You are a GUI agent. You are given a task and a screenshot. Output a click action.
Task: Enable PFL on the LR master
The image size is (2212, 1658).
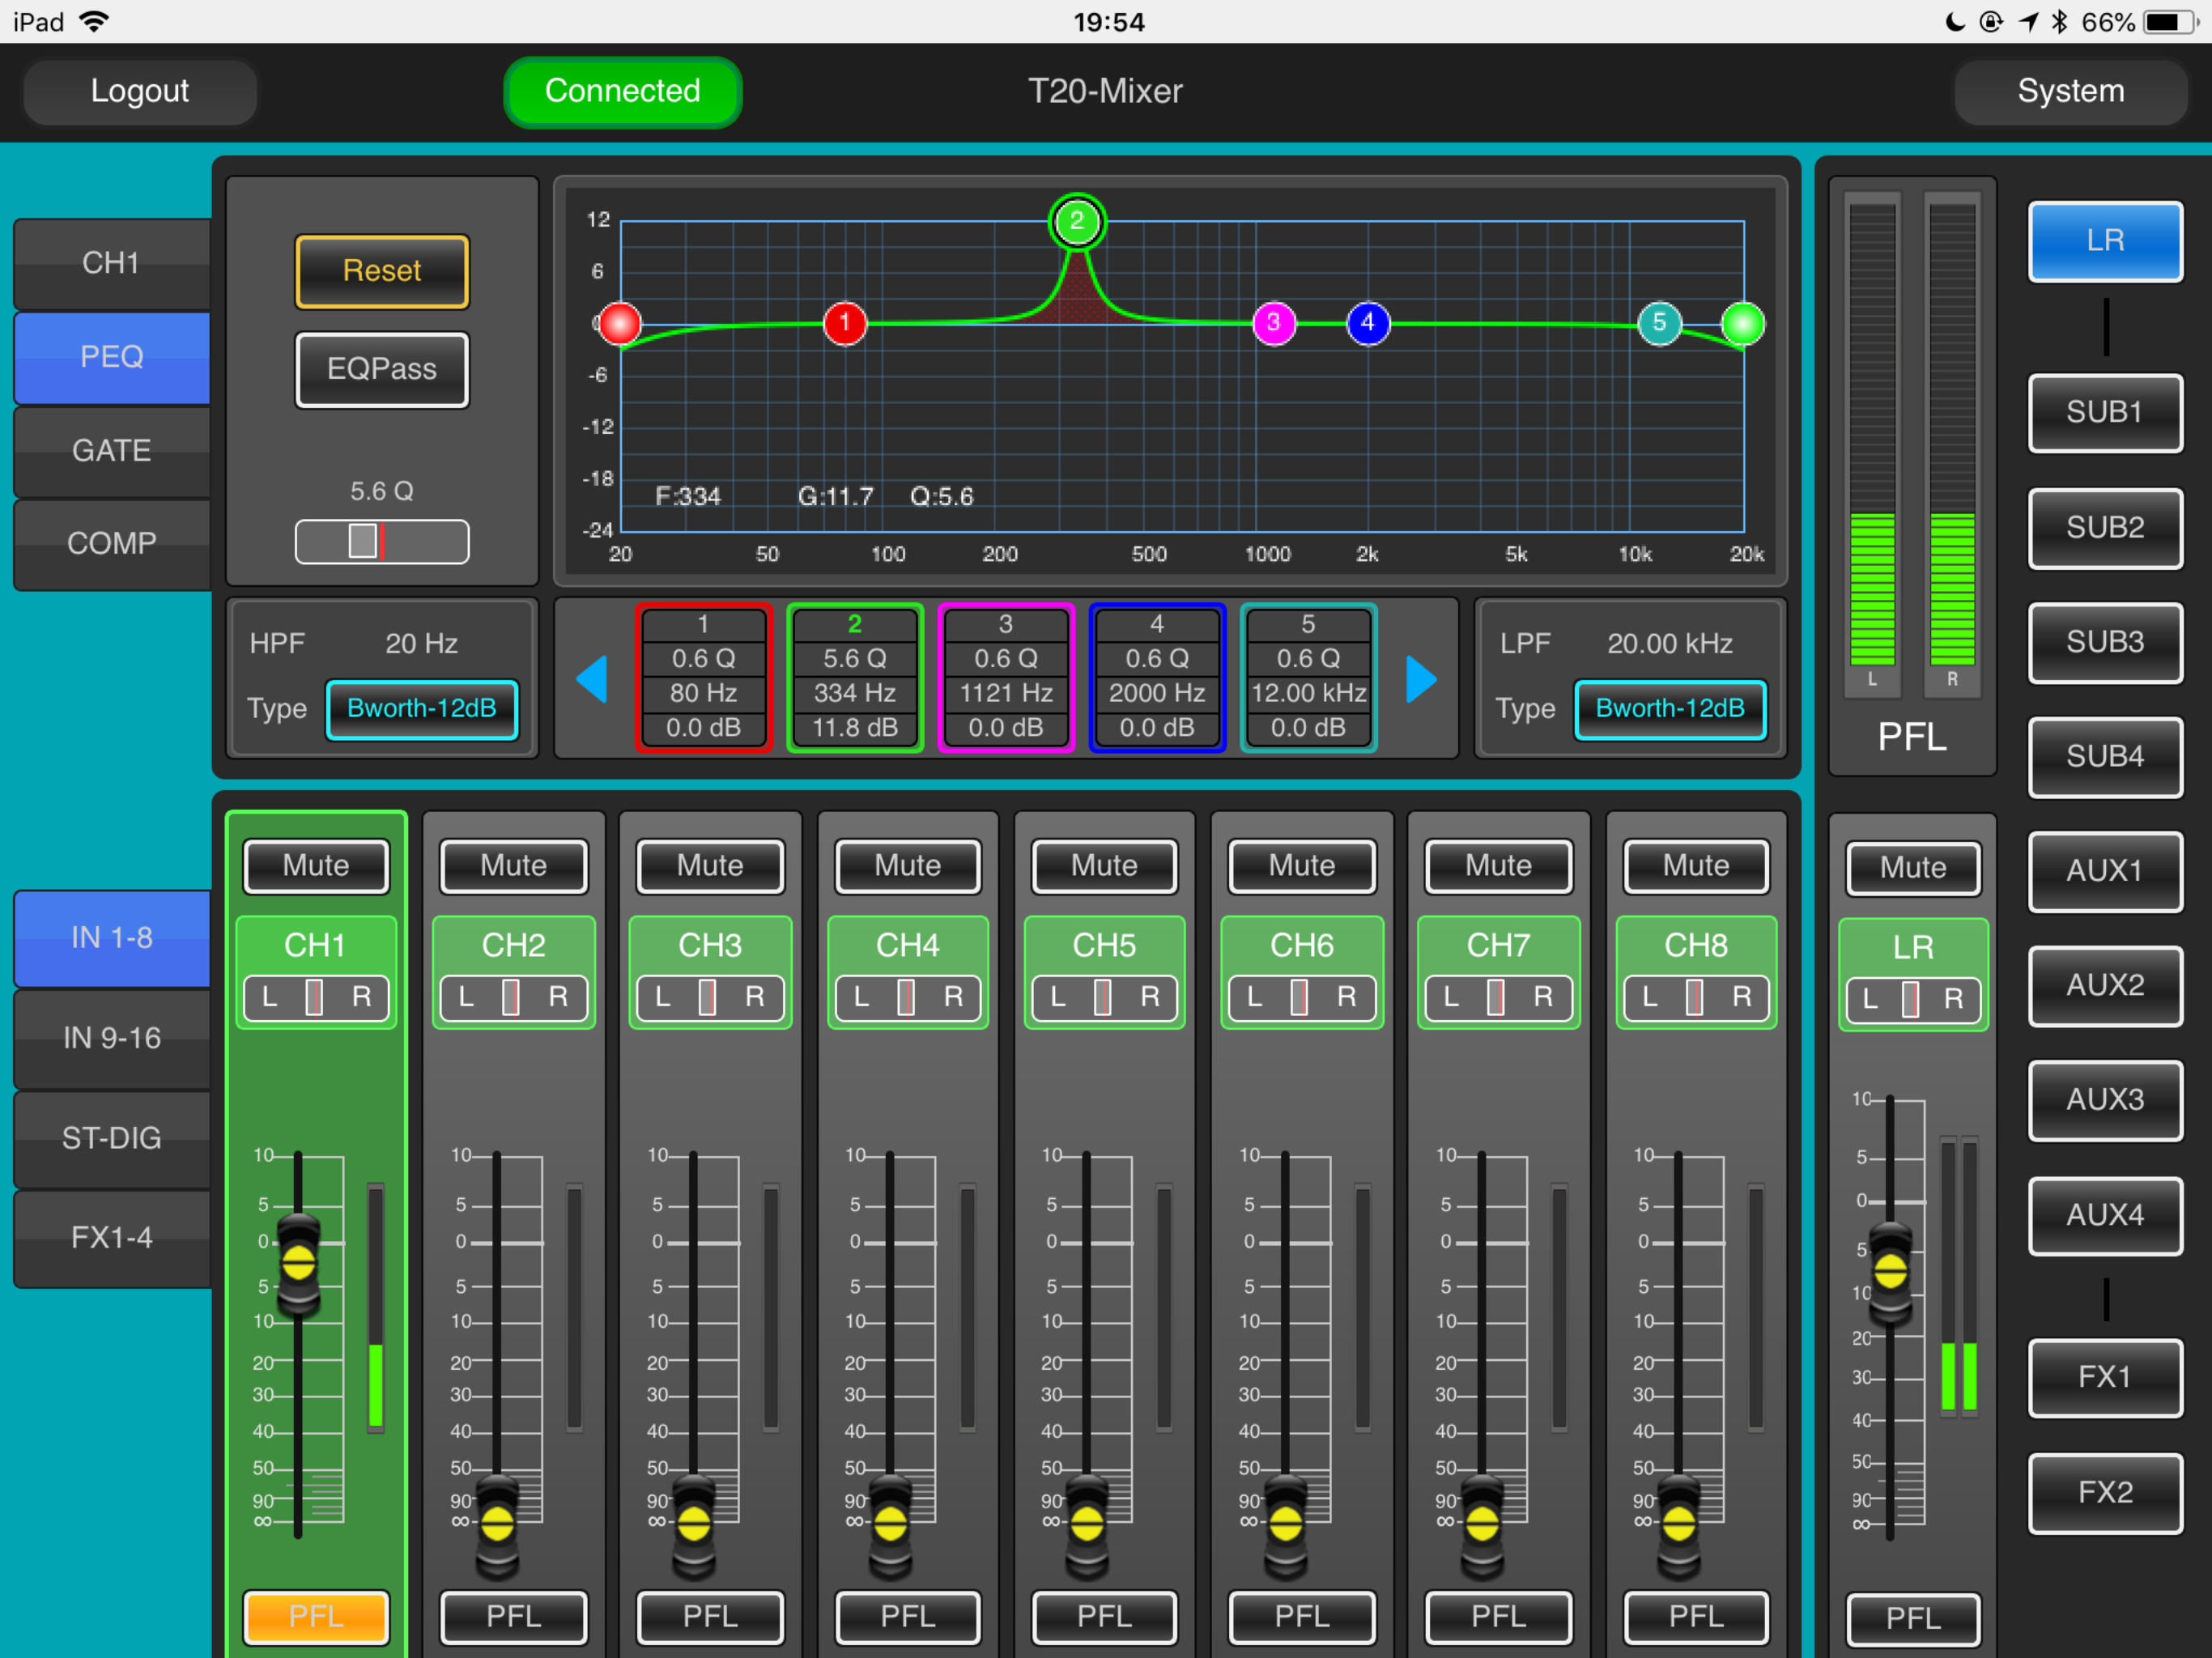tap(1913, 1618)
